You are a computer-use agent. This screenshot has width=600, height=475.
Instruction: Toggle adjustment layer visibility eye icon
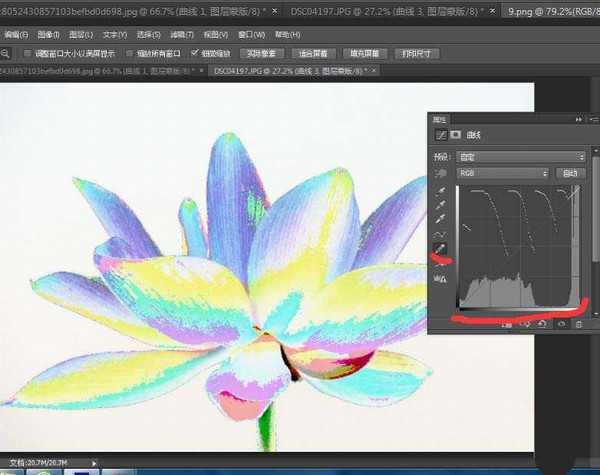point(560,325)
